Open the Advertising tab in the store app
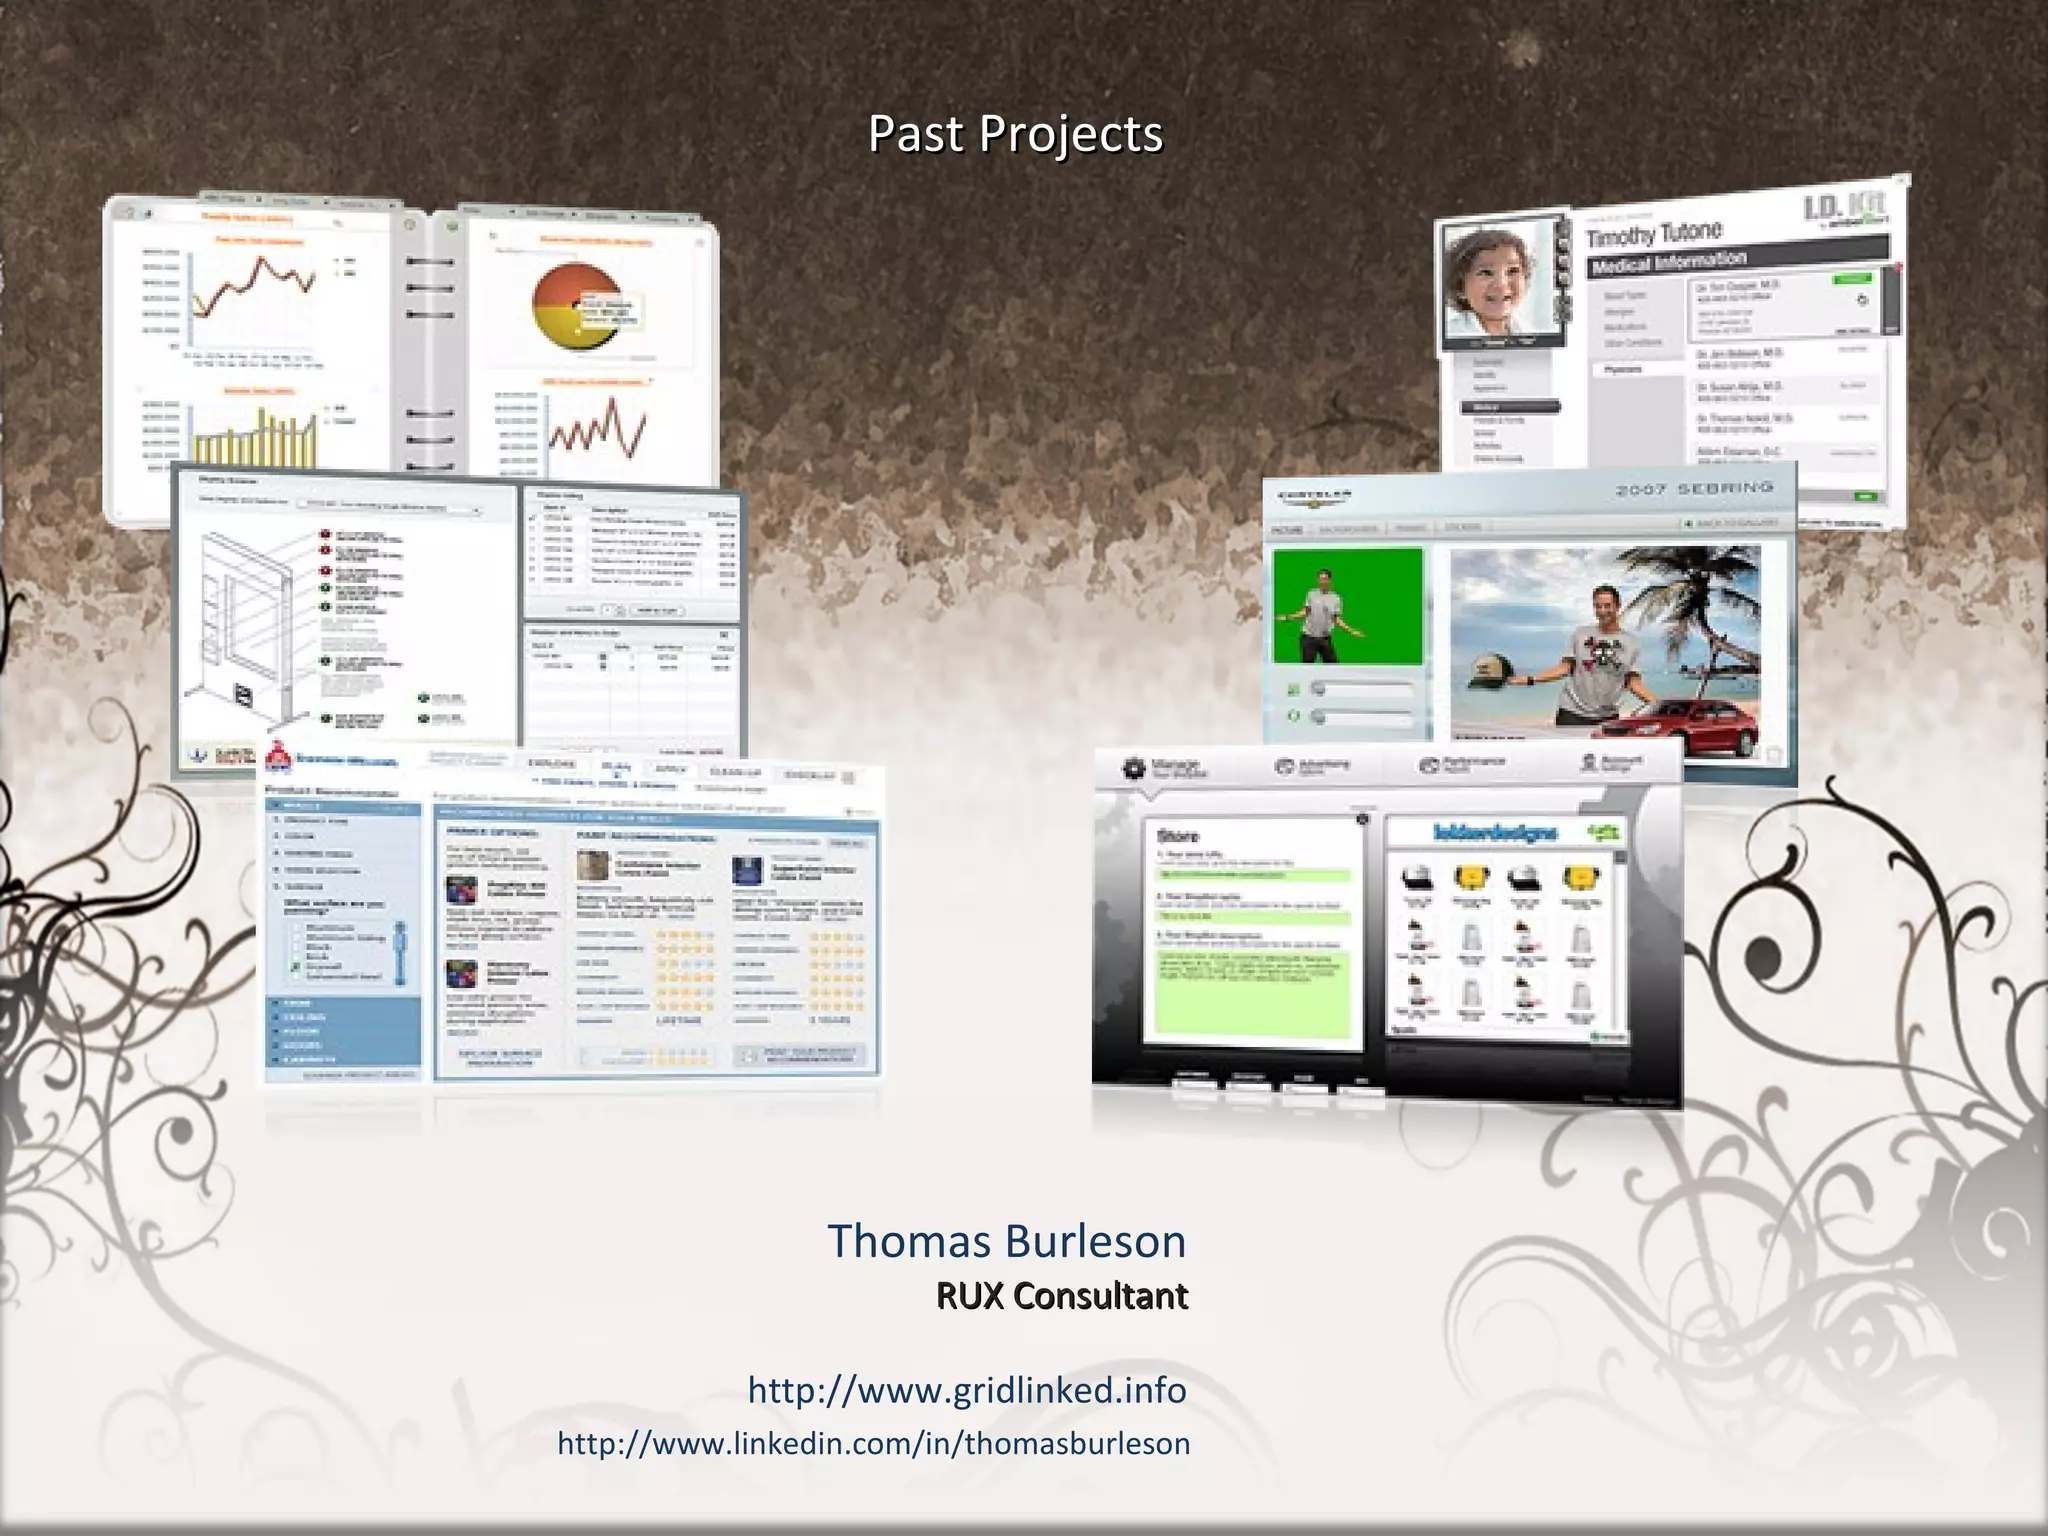The width and height of the screenshot is (2048, 1536). [1313, 766]
